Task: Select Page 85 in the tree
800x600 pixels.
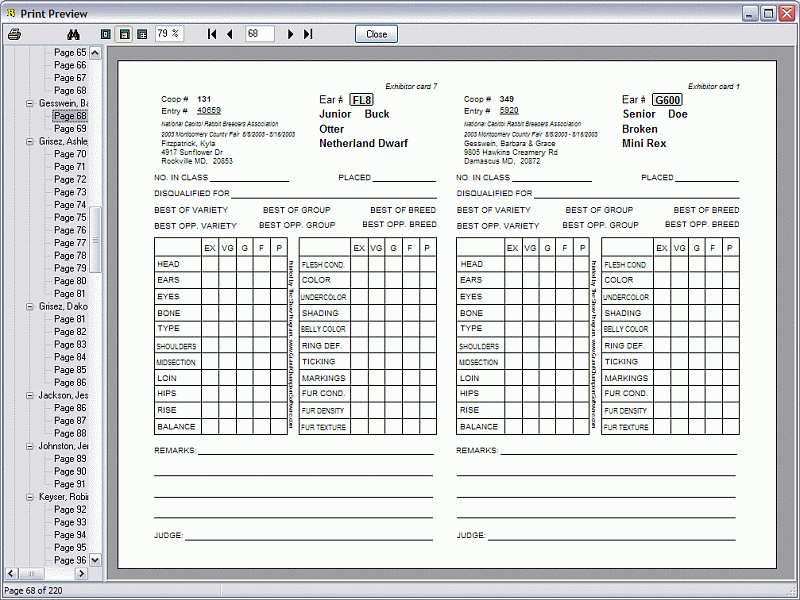Action: (x=70, y=369)
